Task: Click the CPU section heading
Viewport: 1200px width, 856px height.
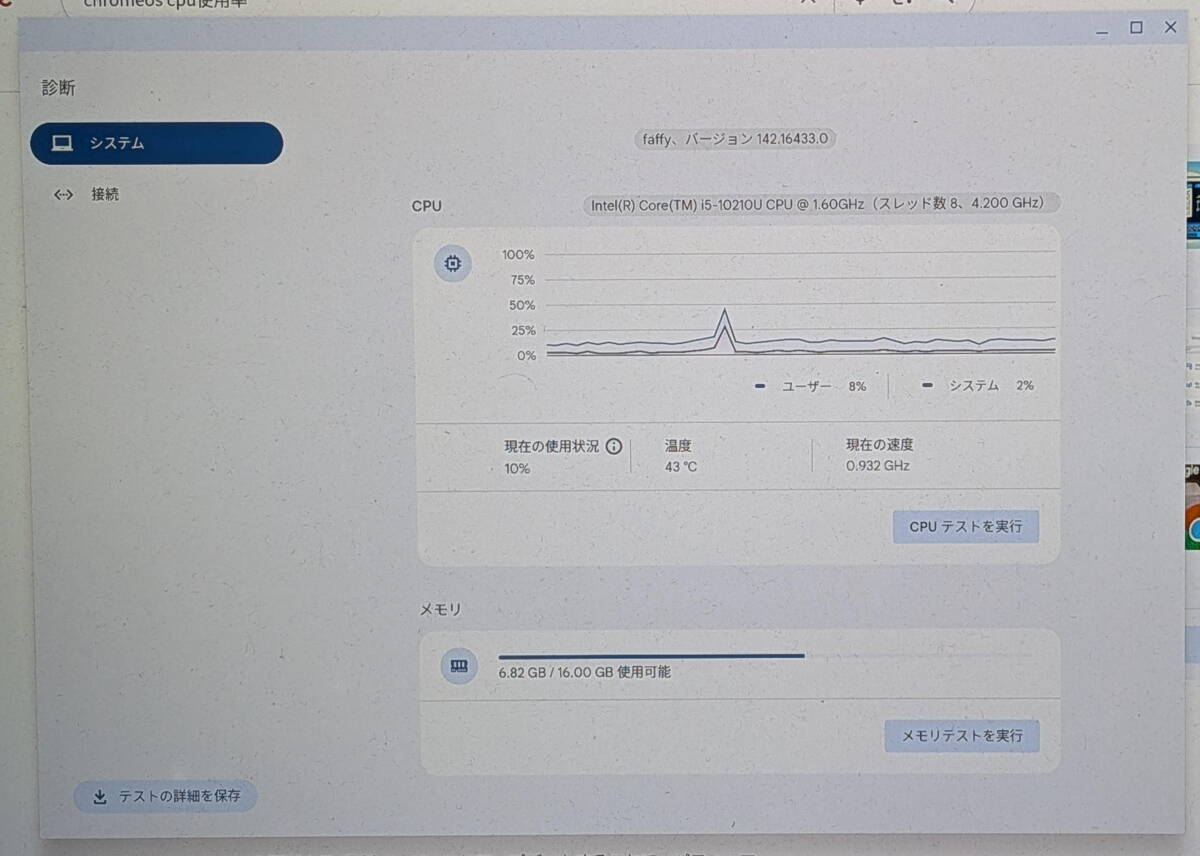Action: 426,206
